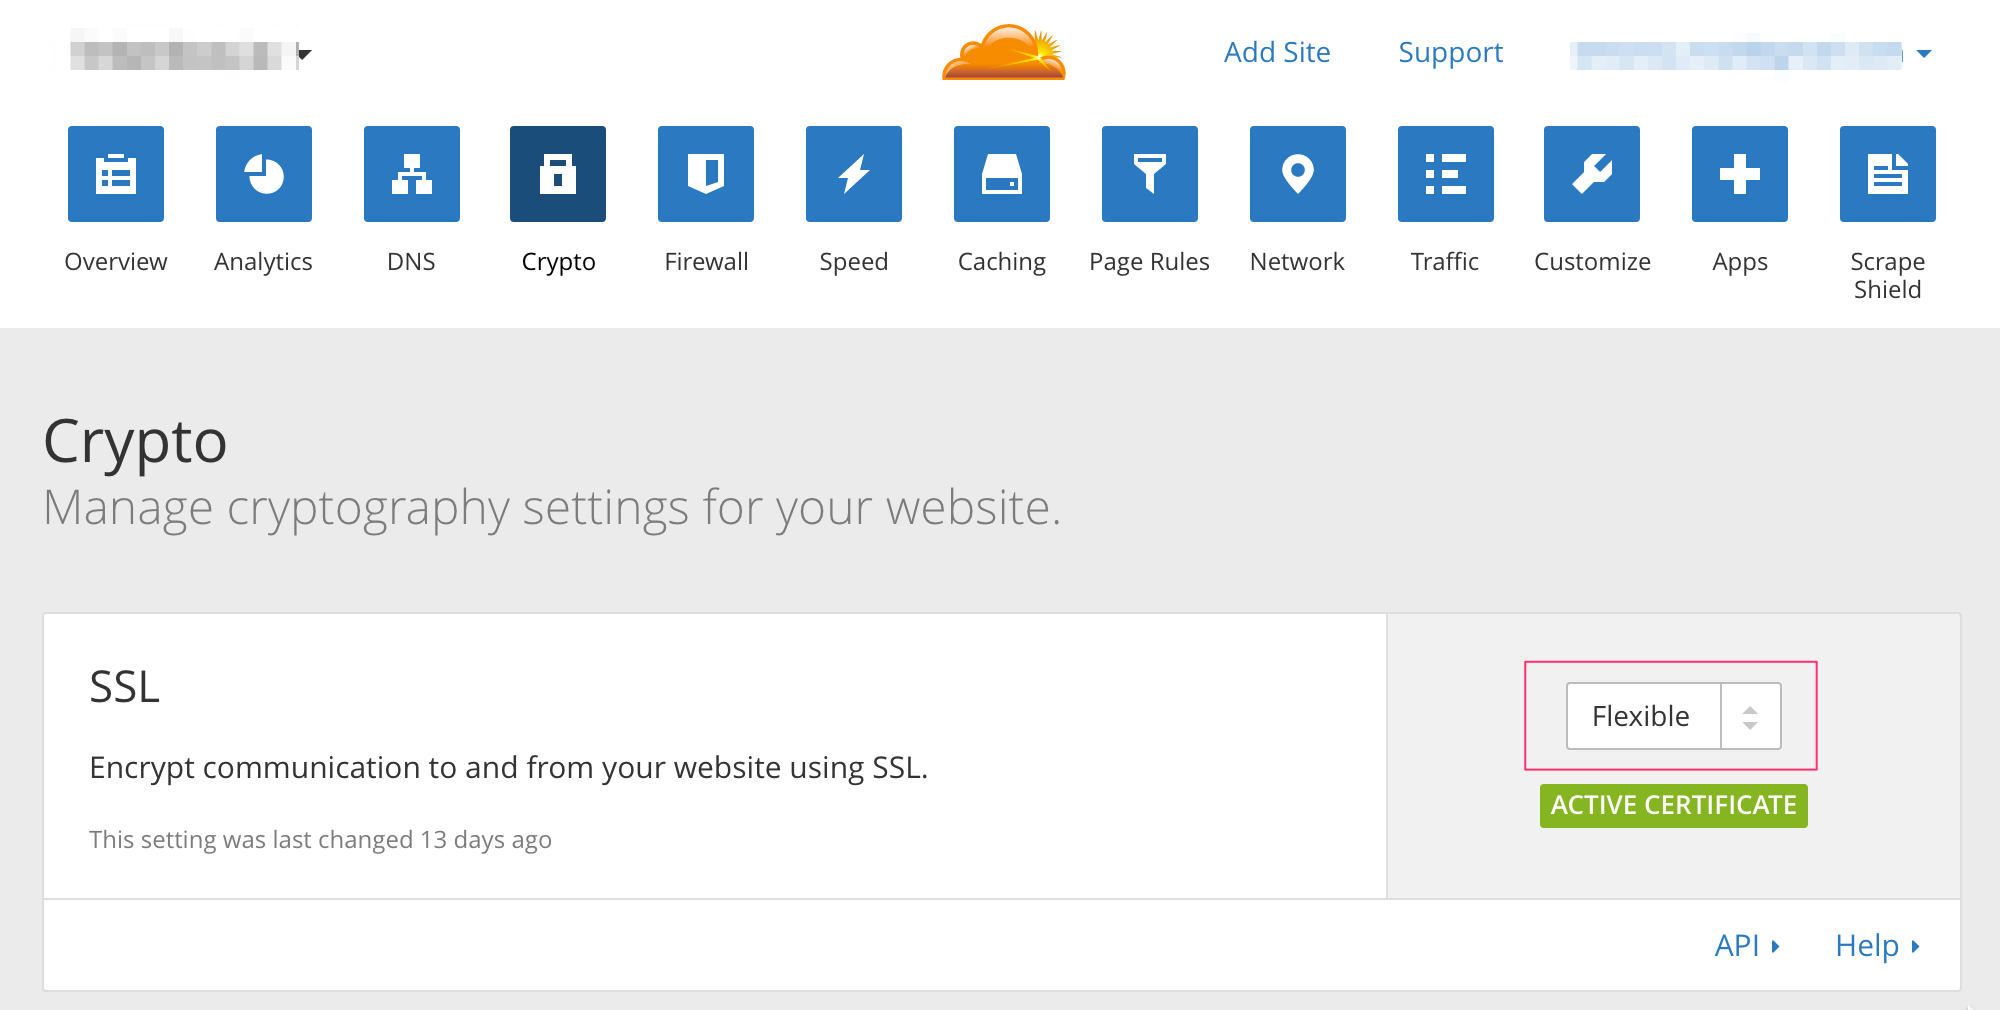The width and height of the screenshot is (2000, 1010).
Task: Open the Customize wrench icon
Action: coord(1592,174)
